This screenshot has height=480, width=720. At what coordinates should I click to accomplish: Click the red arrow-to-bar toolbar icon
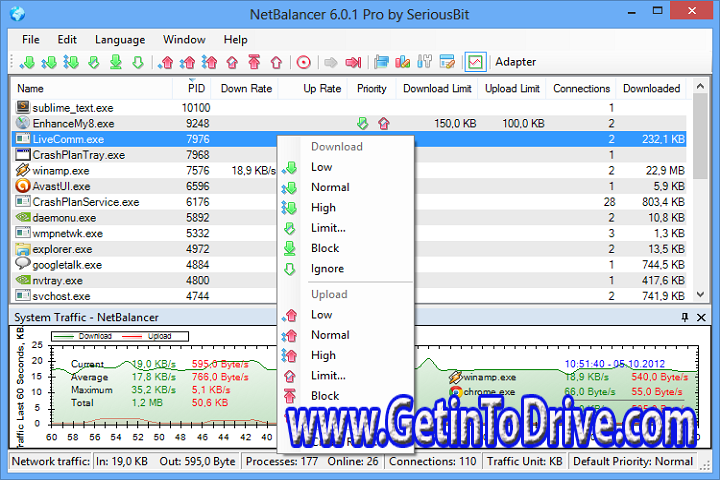(353, 62)
